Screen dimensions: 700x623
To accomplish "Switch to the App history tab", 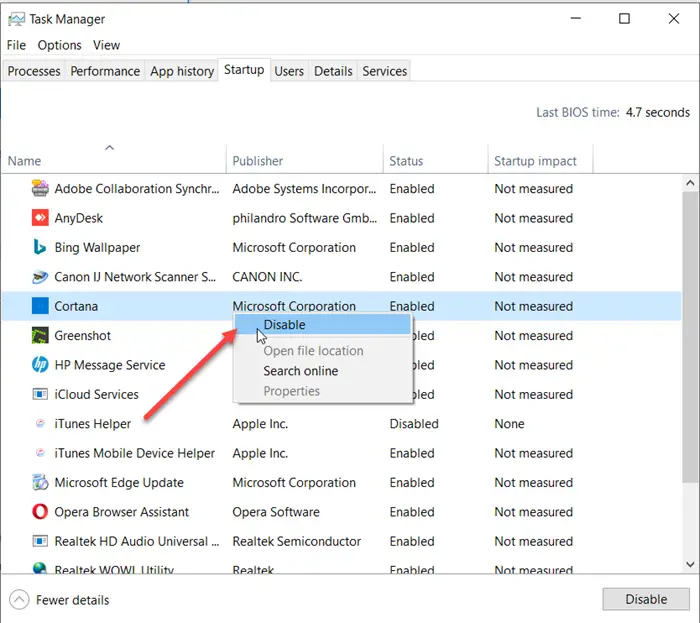I will tap(182, 71).
